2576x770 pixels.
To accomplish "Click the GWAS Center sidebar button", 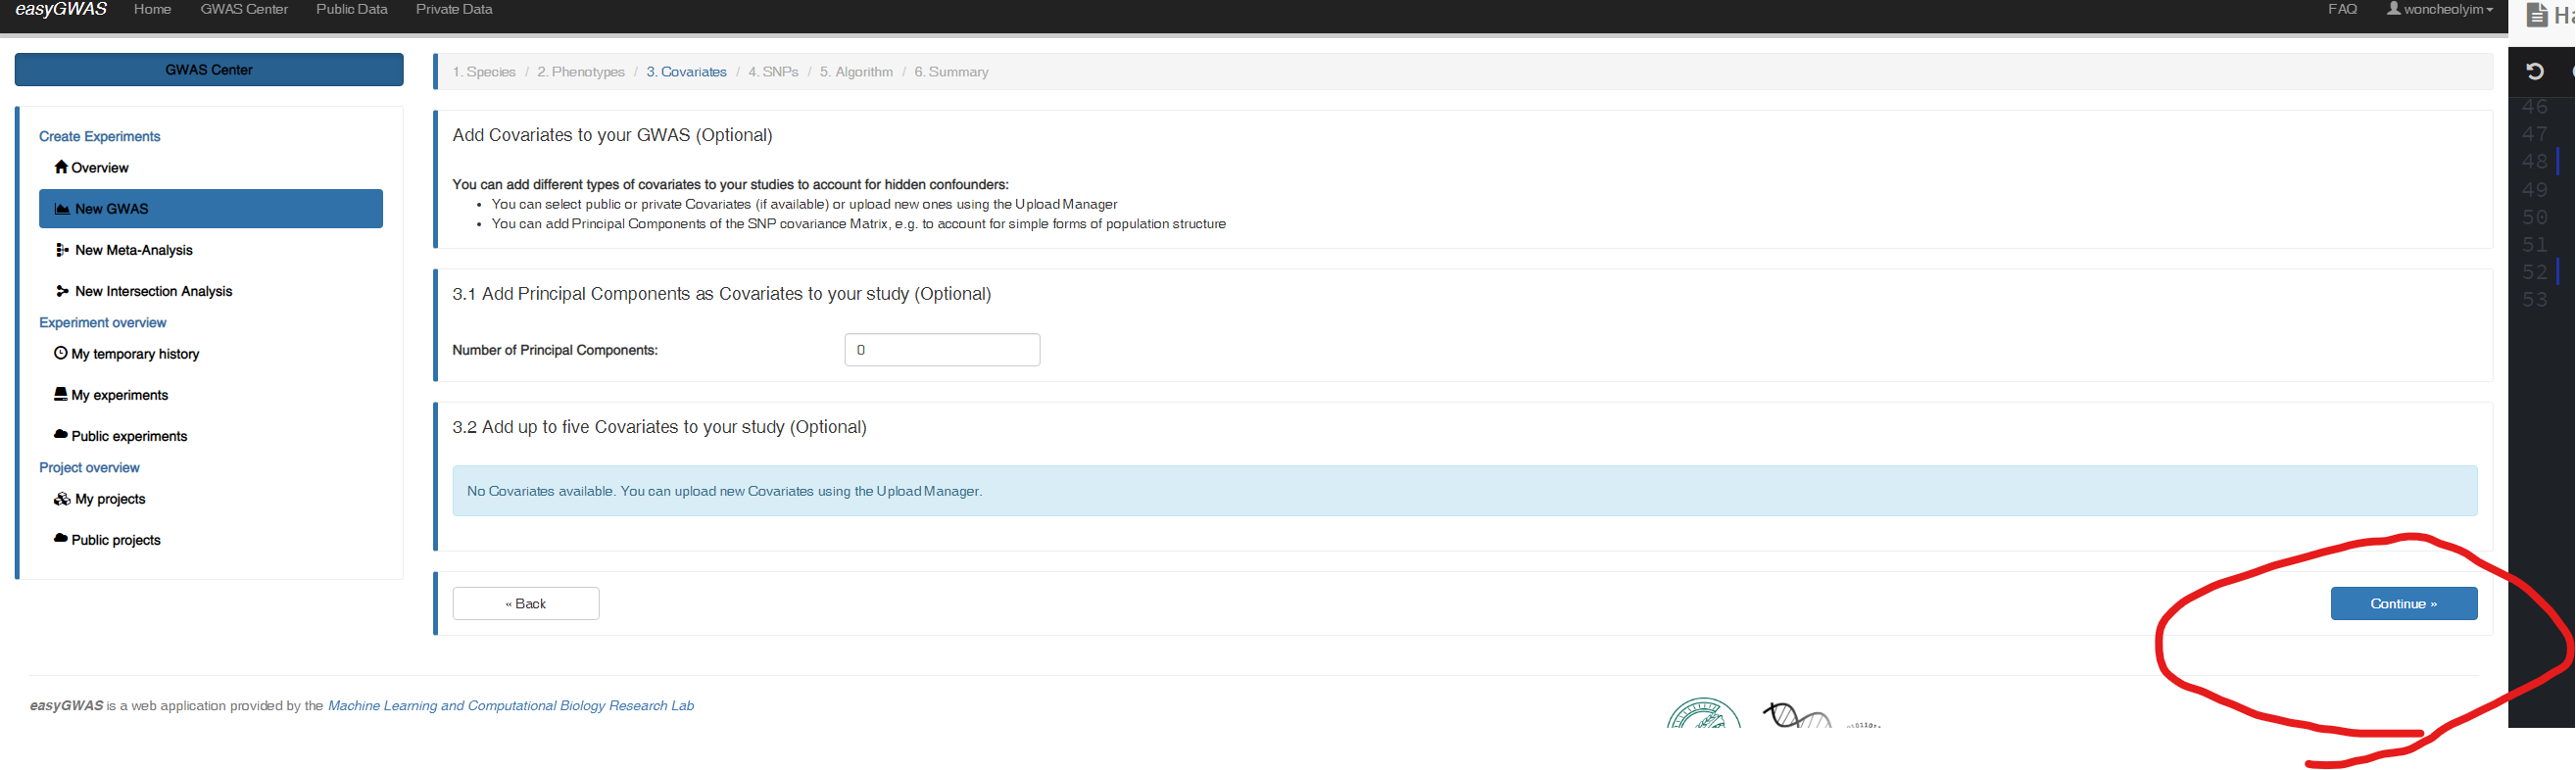I will click(x=209, y=70).
